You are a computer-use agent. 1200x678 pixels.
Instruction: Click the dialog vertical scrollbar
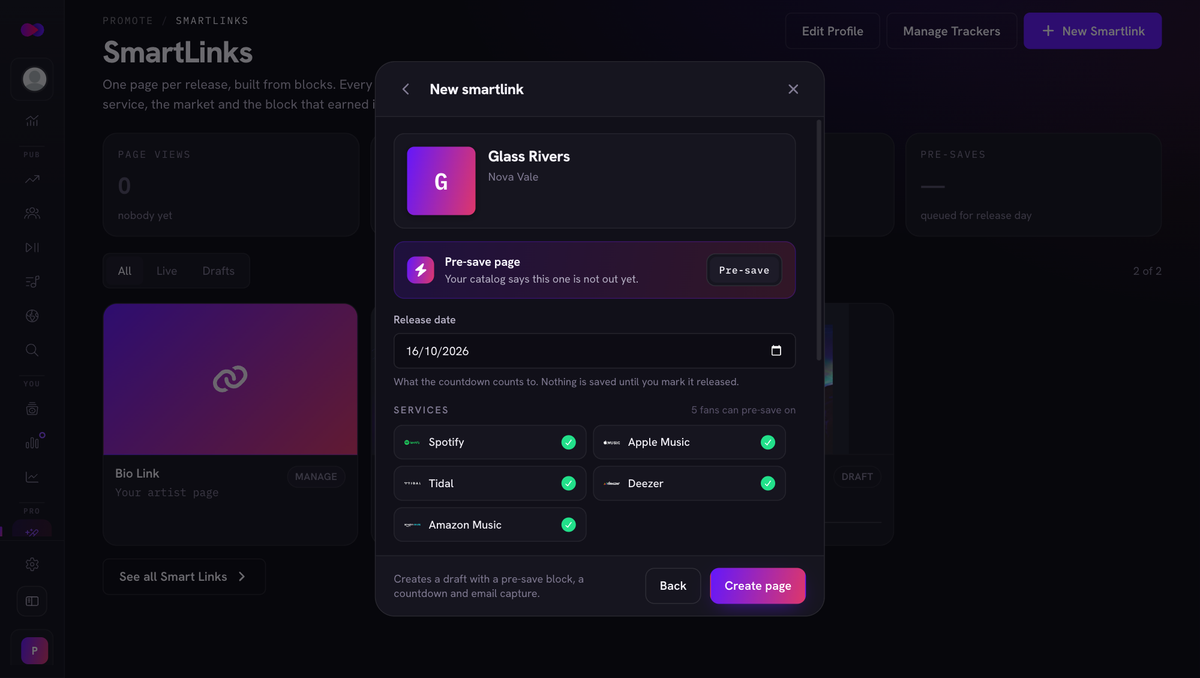coord(819,240)
